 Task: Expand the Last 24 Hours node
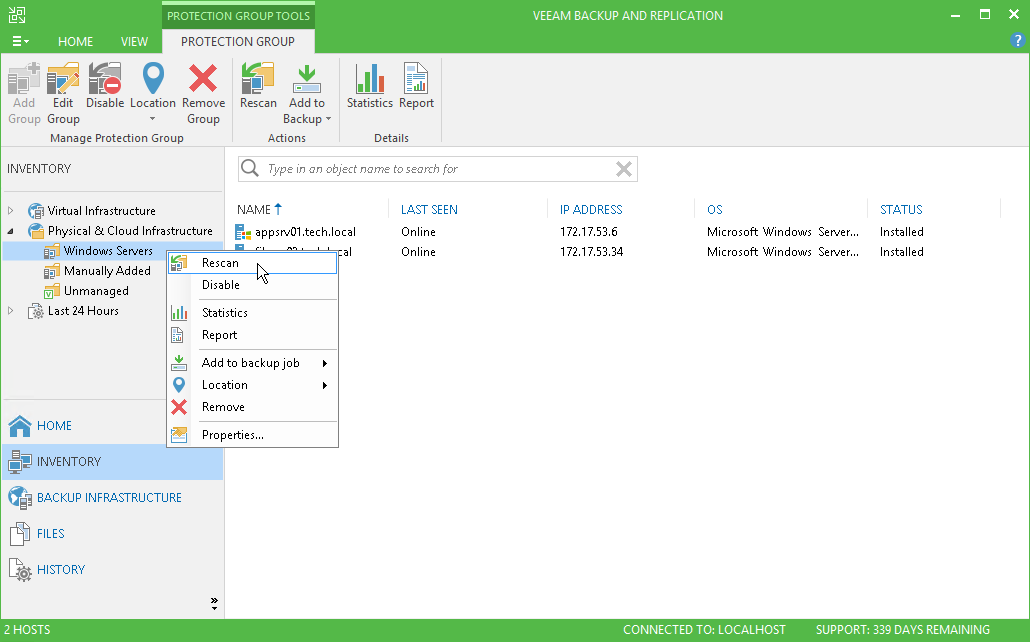click(11, 311)
